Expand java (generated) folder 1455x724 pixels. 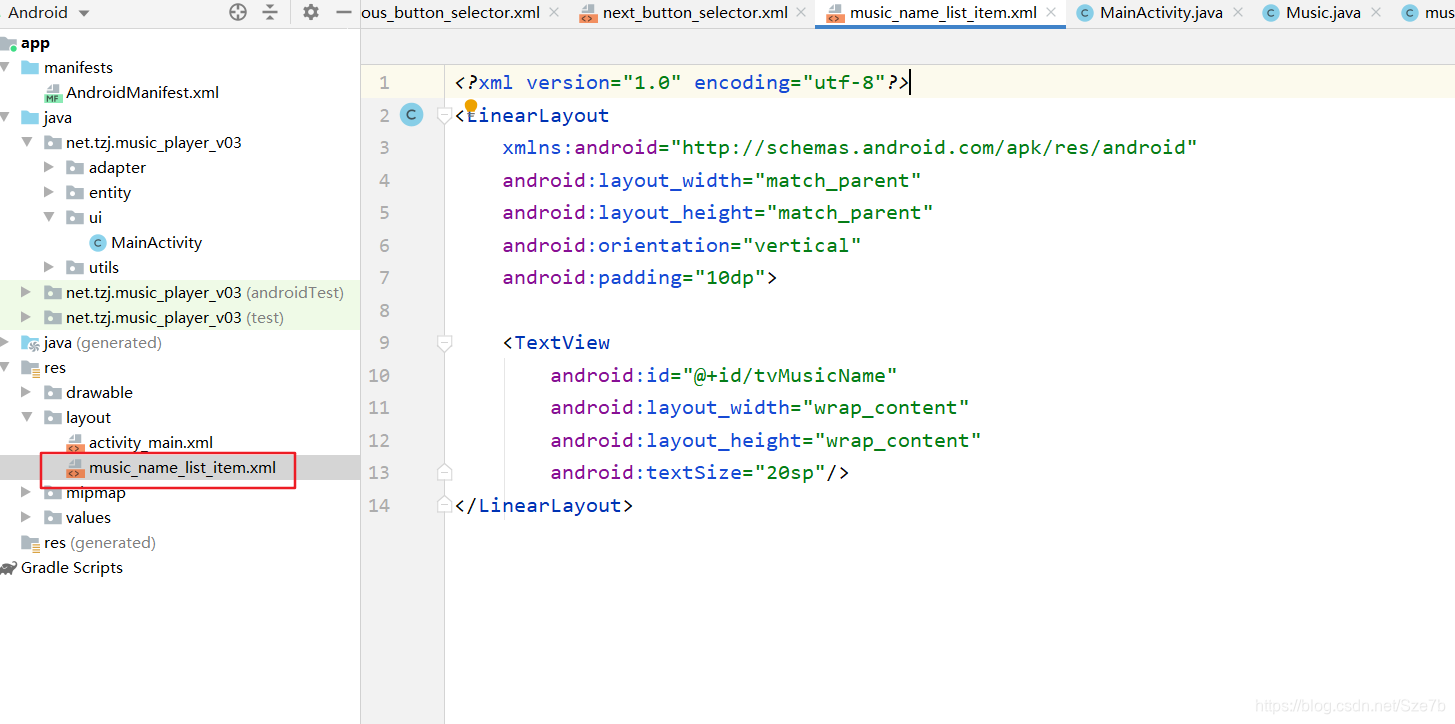pos(5,342)
